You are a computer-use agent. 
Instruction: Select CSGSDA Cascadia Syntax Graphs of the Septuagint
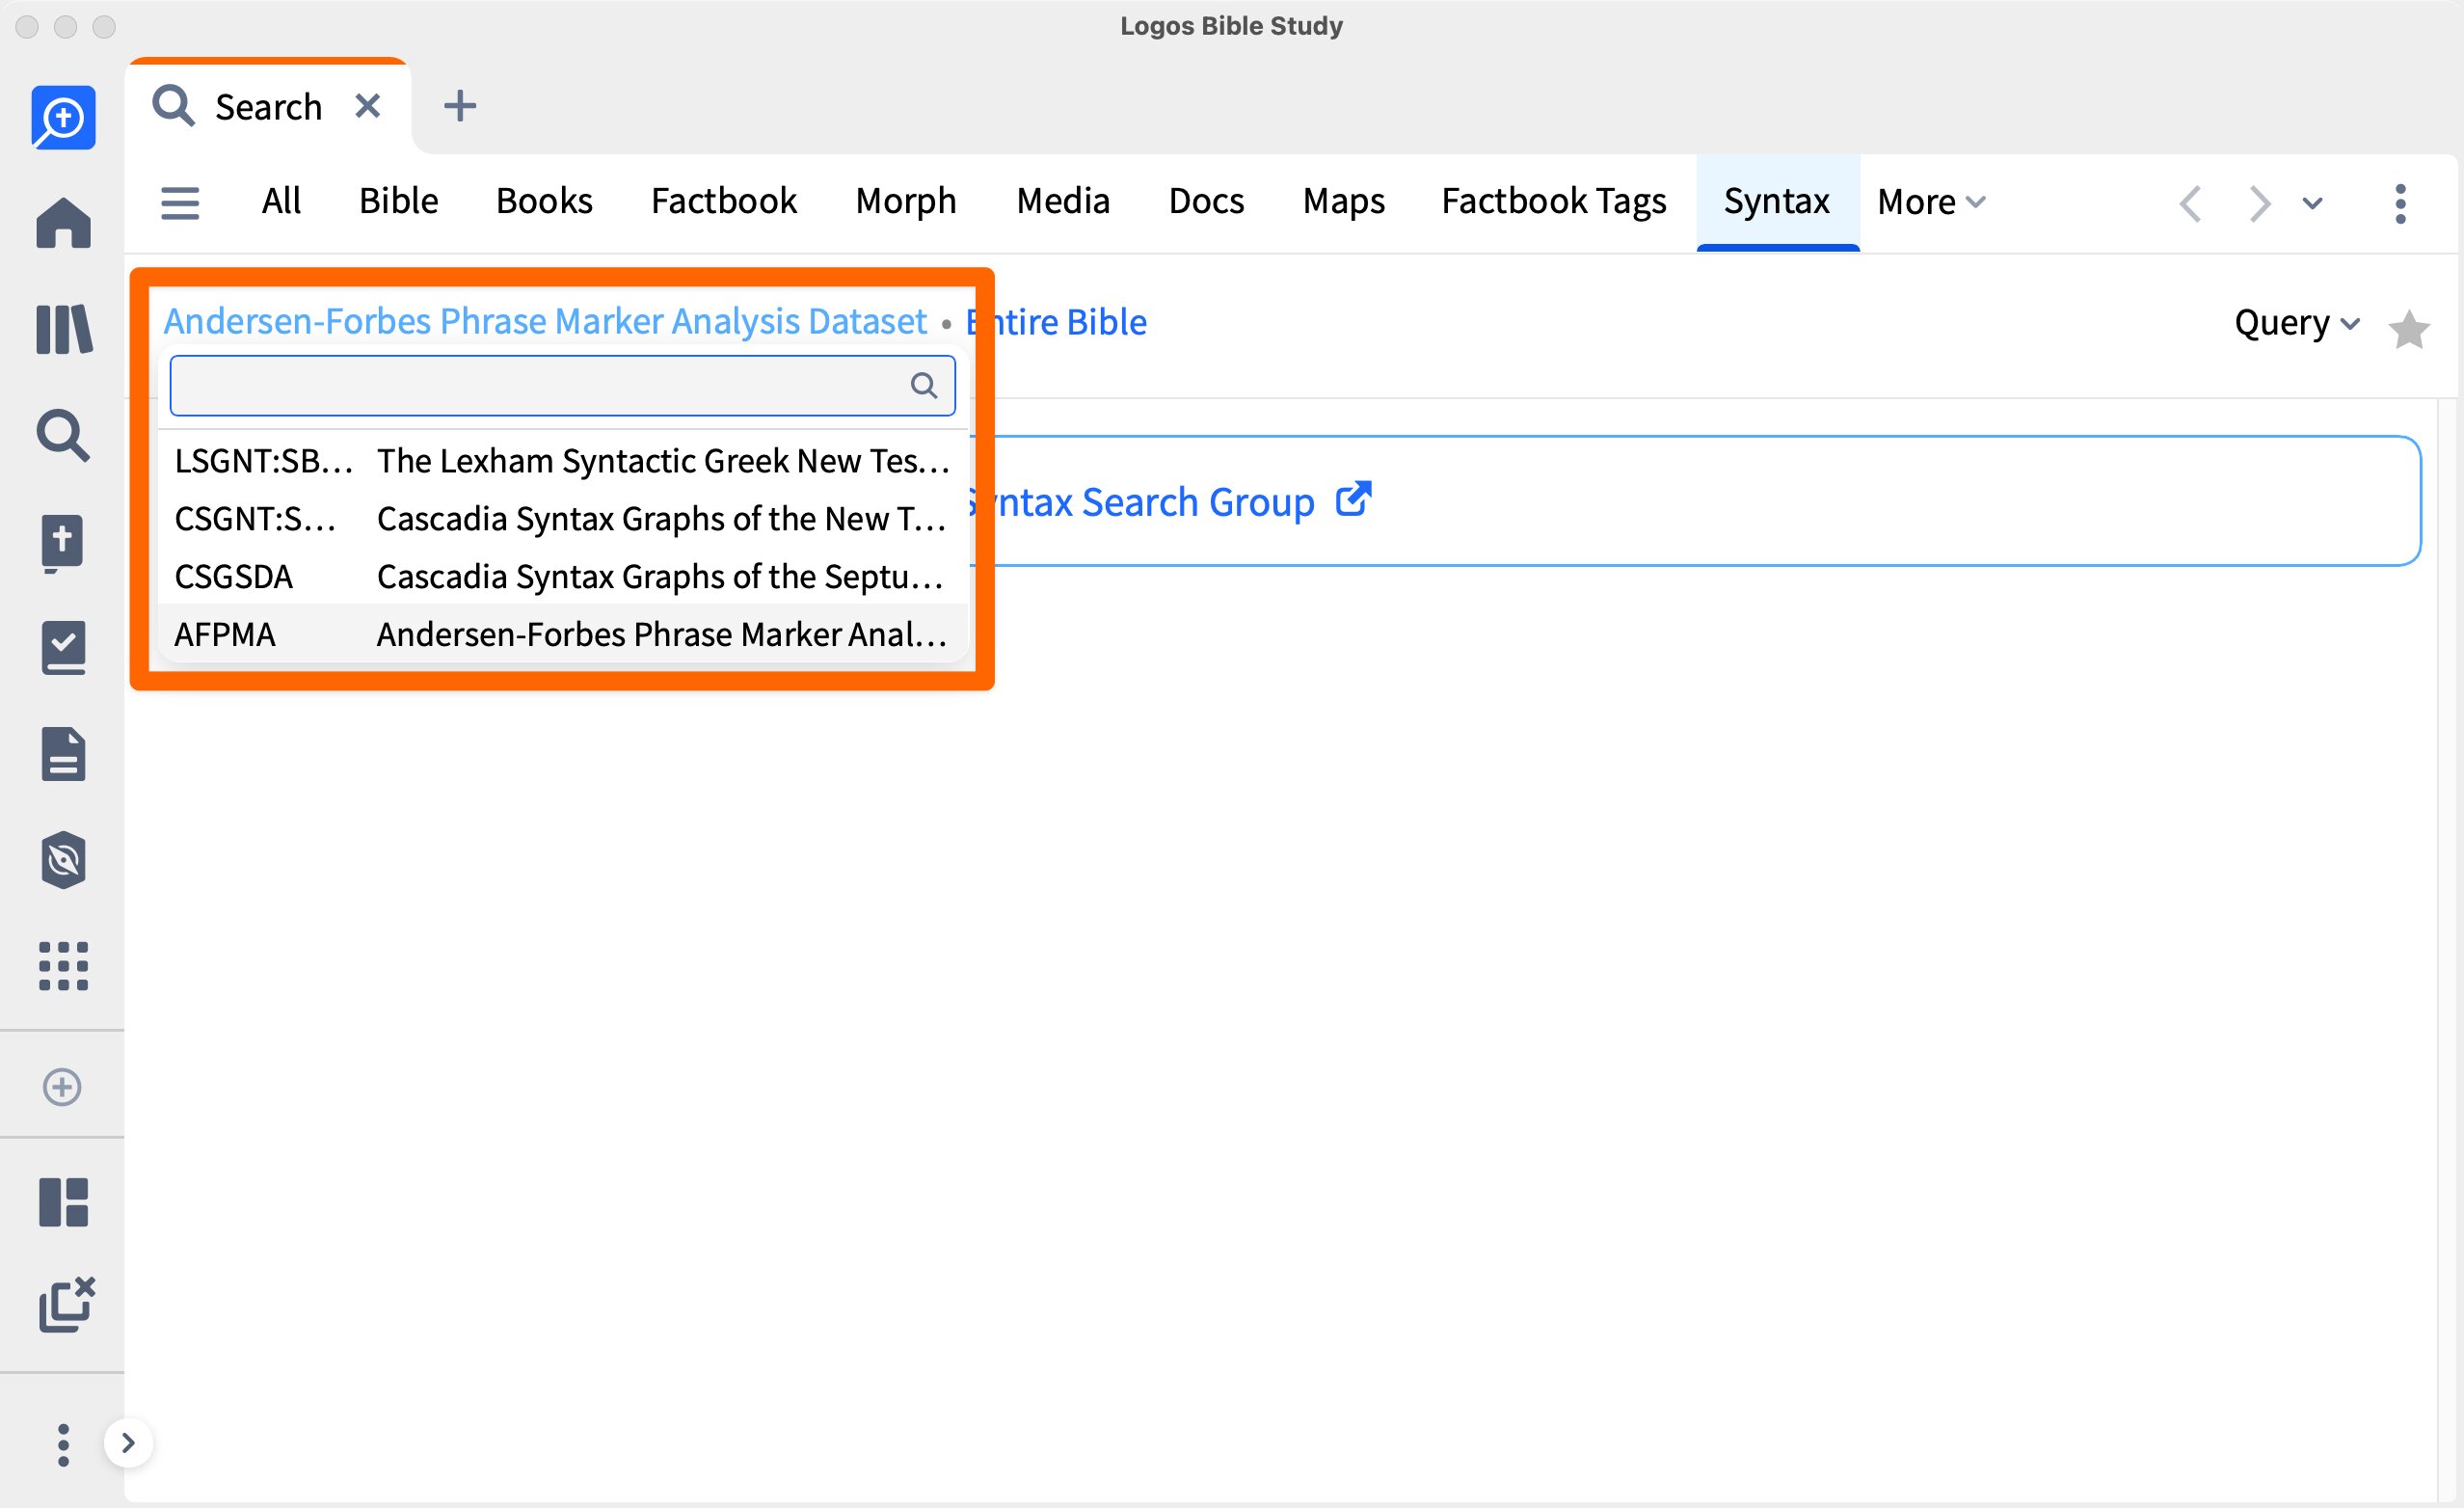tap(563, 577)
